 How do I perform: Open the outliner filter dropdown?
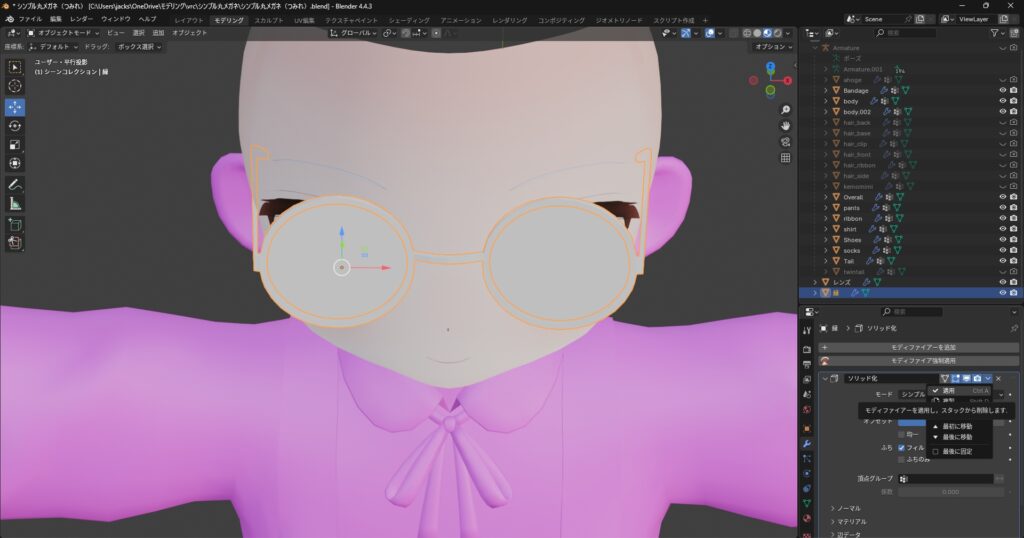[x=998, y=33]
